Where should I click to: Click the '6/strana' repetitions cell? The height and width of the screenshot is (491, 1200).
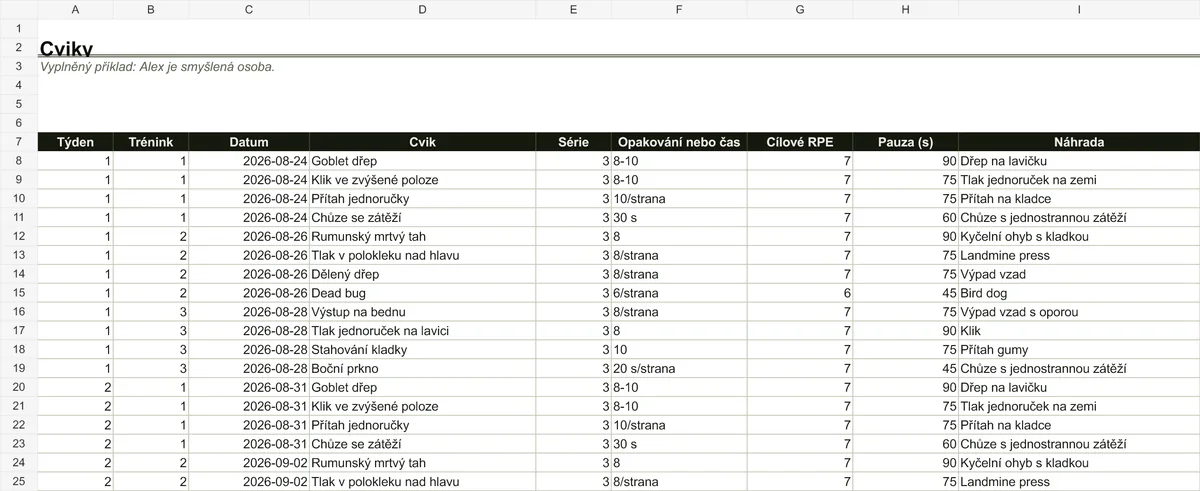[x=679, y=293]
